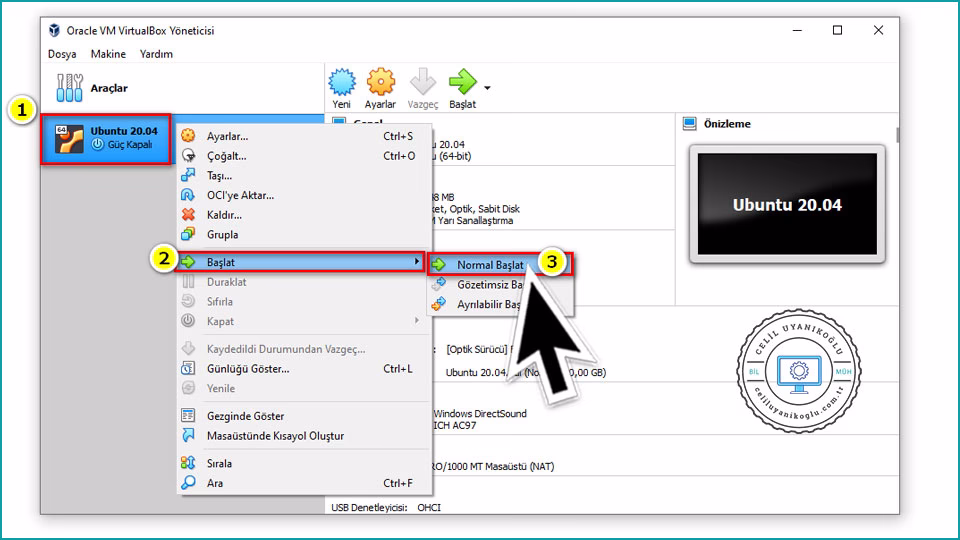
Task: Click the Çoğalt sheep icon
Action: pyautogui.click(x=188, y=156)
